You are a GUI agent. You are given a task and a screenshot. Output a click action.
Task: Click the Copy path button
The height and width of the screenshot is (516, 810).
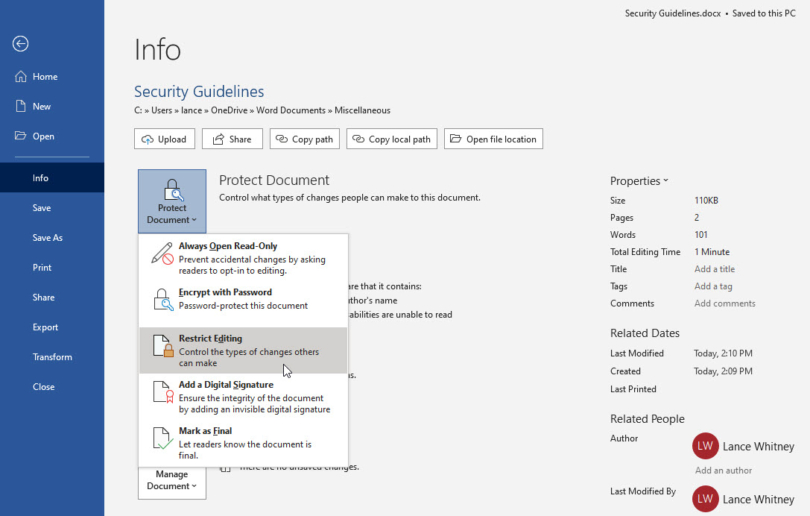(304, 139)
